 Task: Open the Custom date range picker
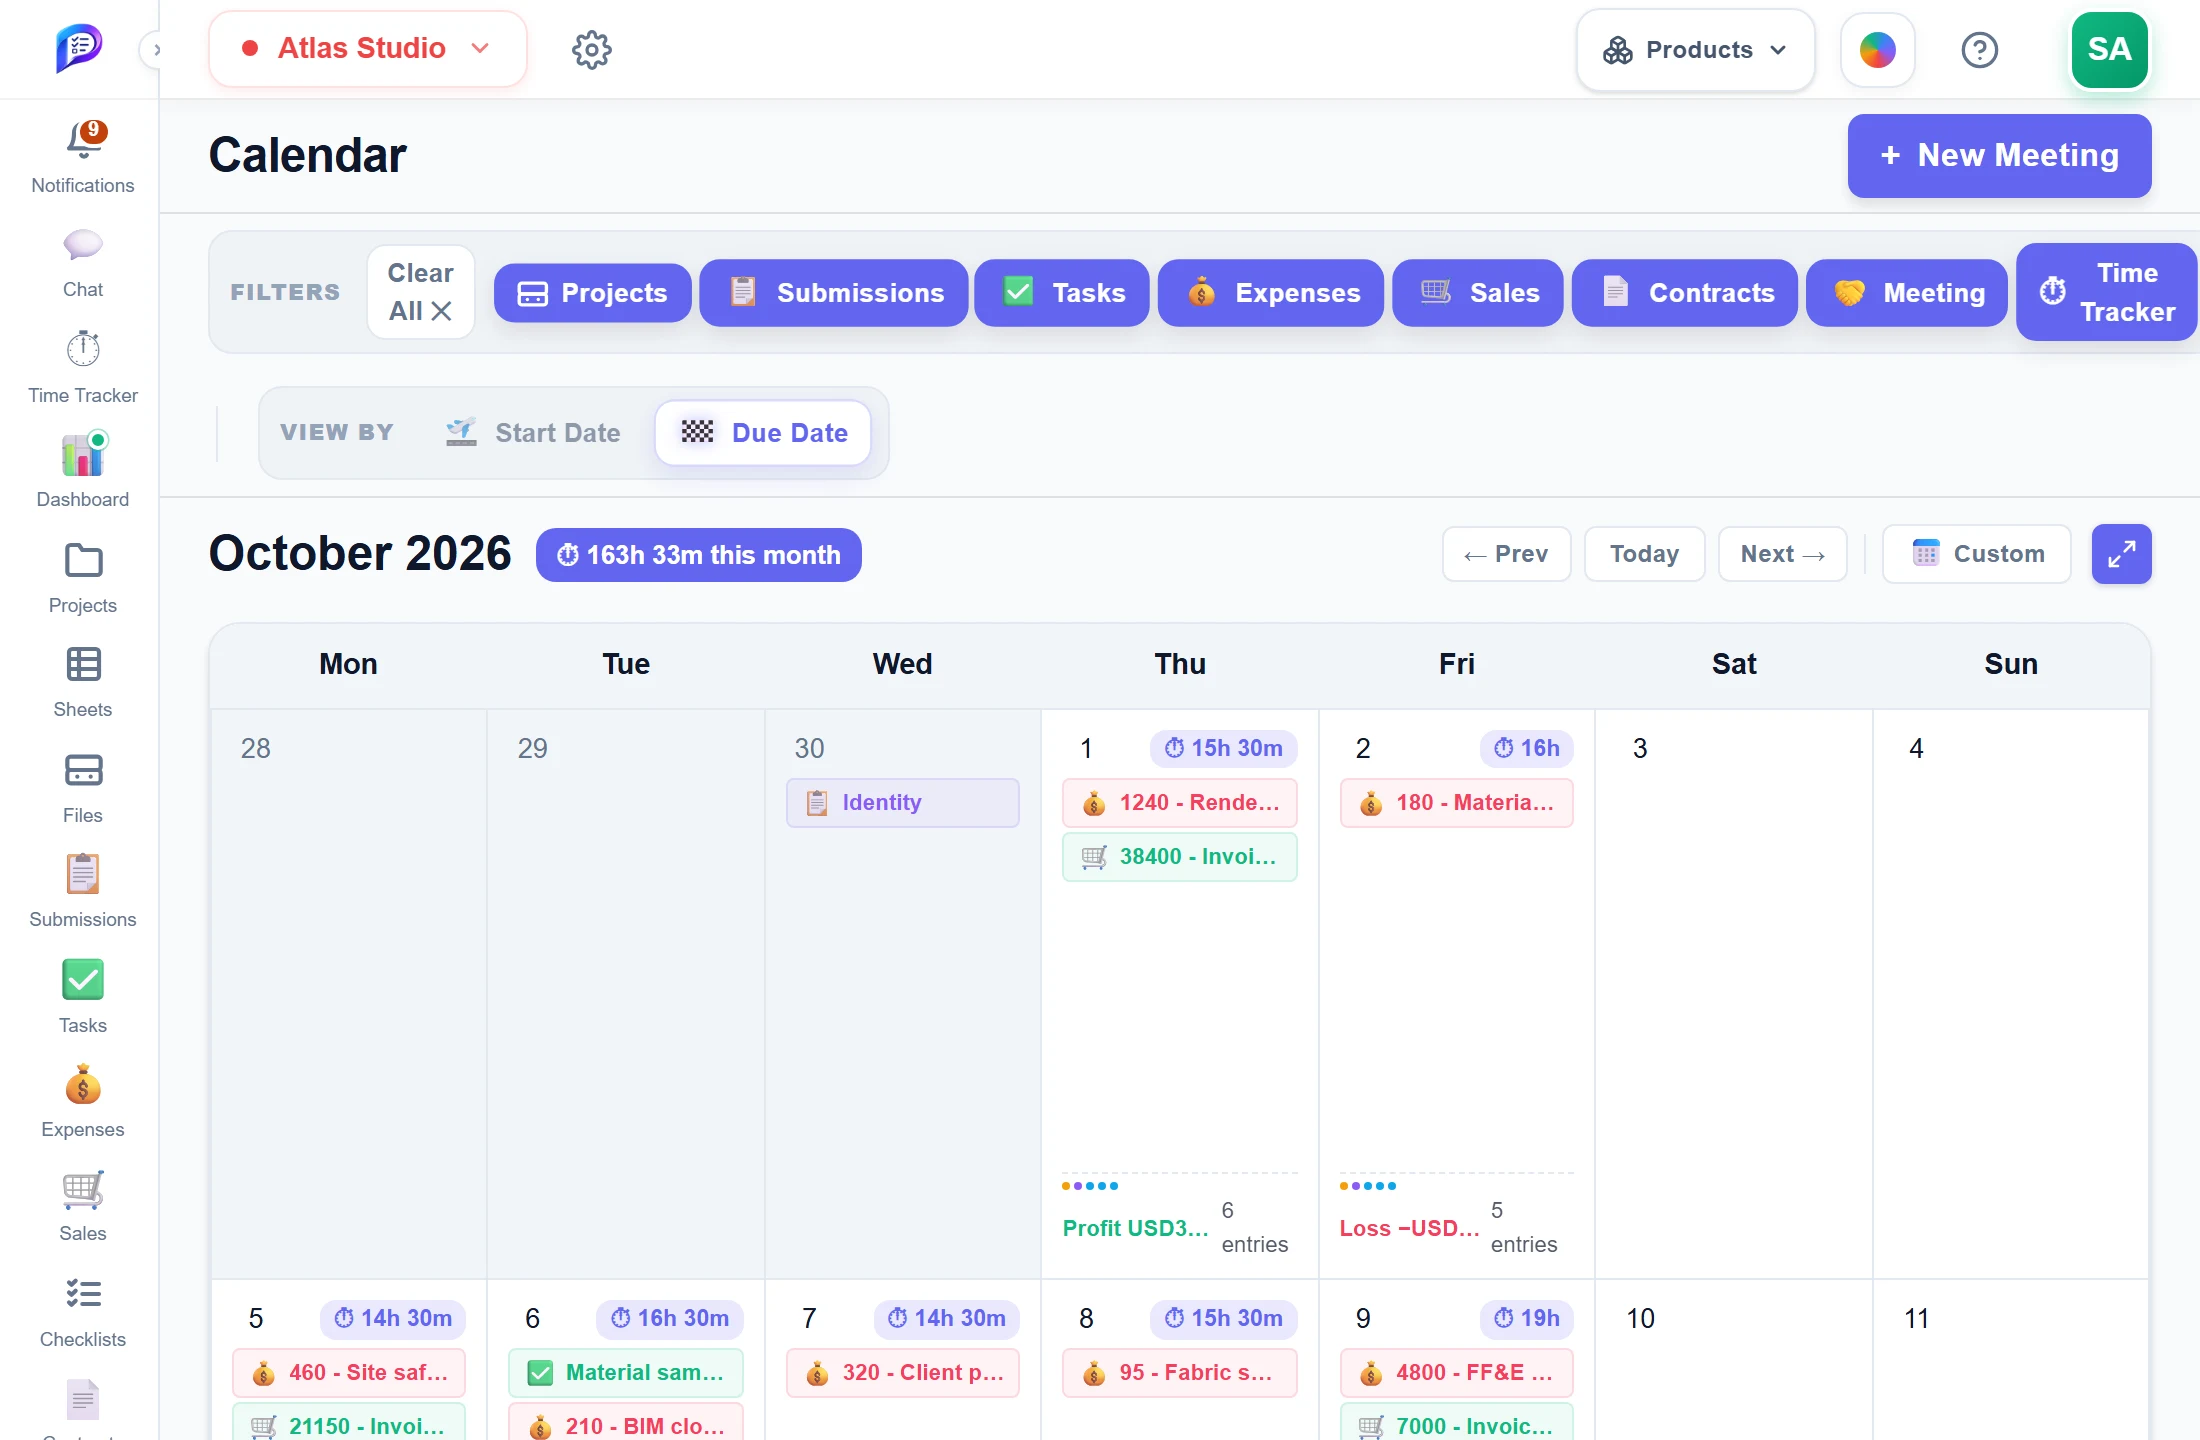coord(1977,554)
